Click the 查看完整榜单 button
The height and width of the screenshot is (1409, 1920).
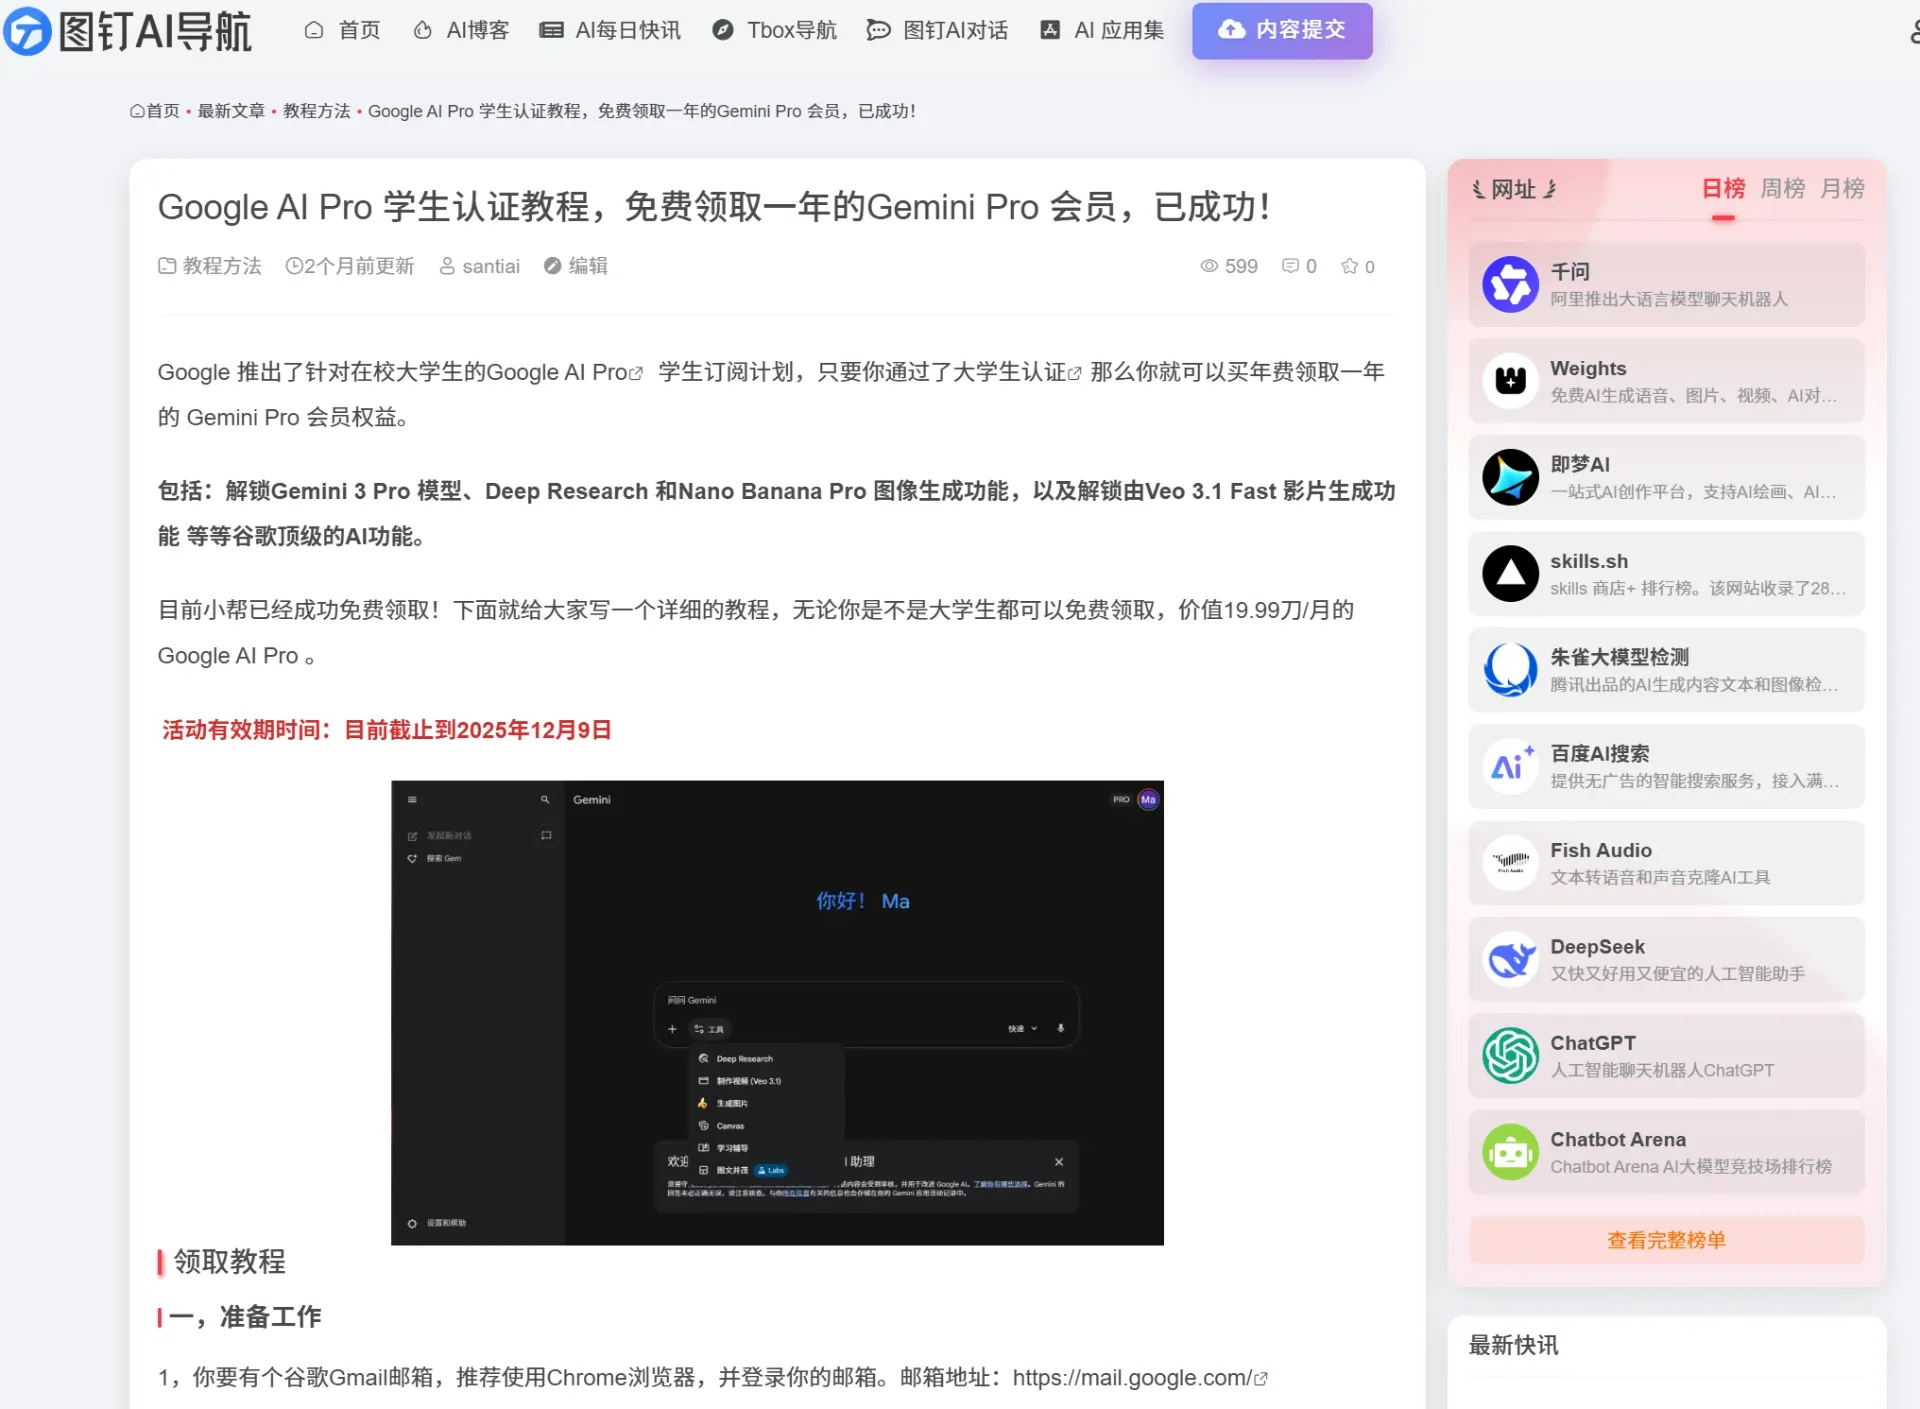pos(1666,1240)
